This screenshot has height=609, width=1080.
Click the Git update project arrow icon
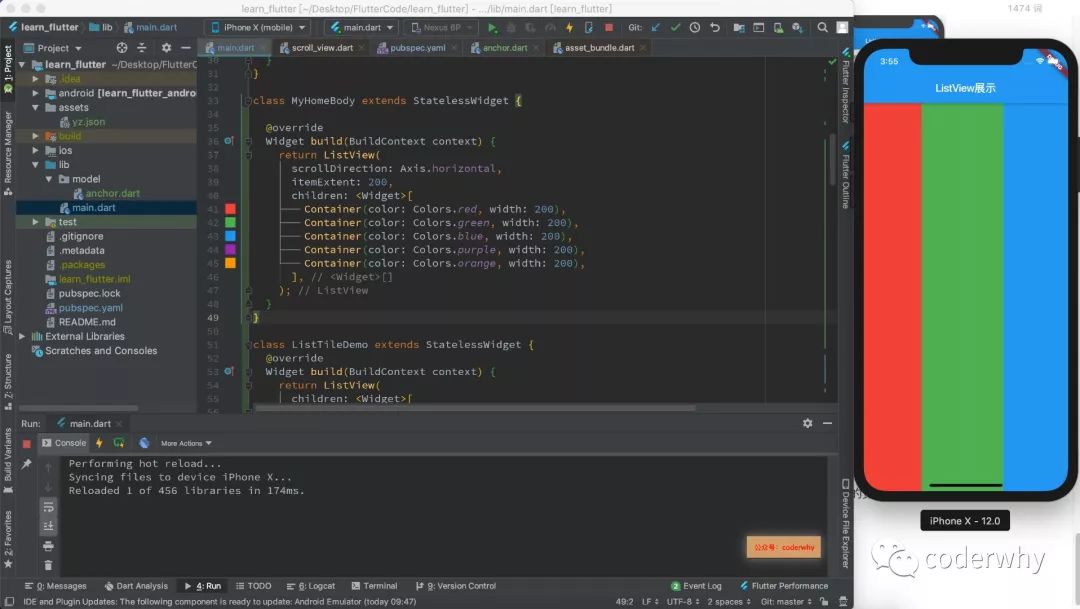(x=656, y=28)
